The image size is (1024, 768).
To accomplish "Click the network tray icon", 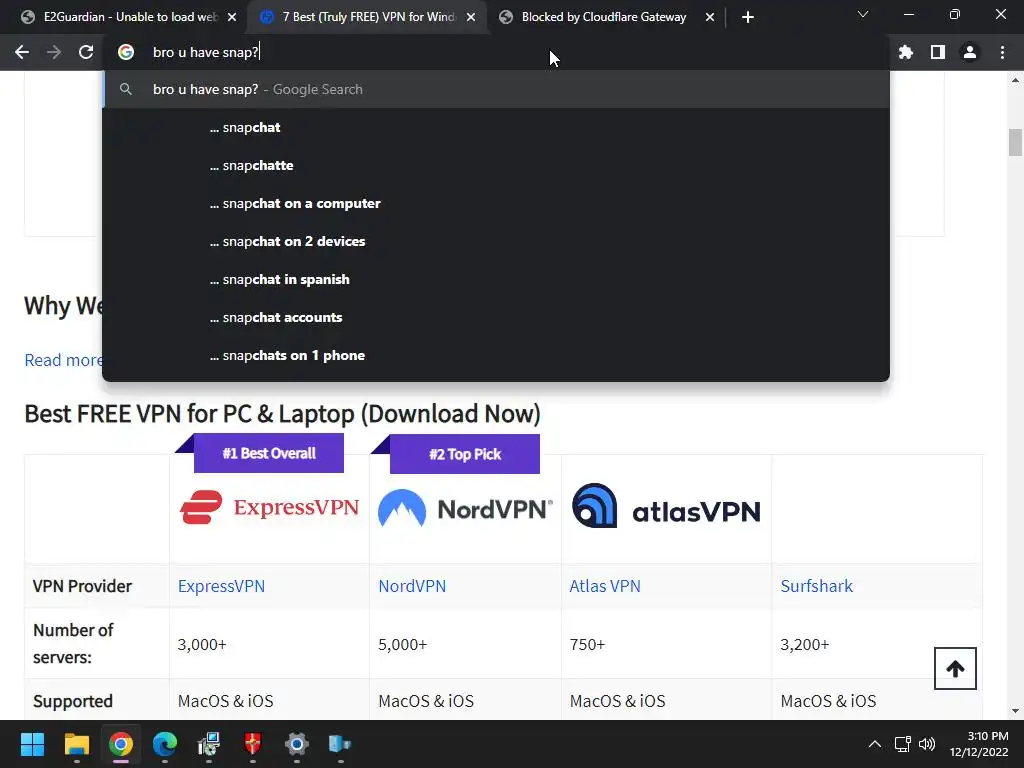I will point(903,744).
